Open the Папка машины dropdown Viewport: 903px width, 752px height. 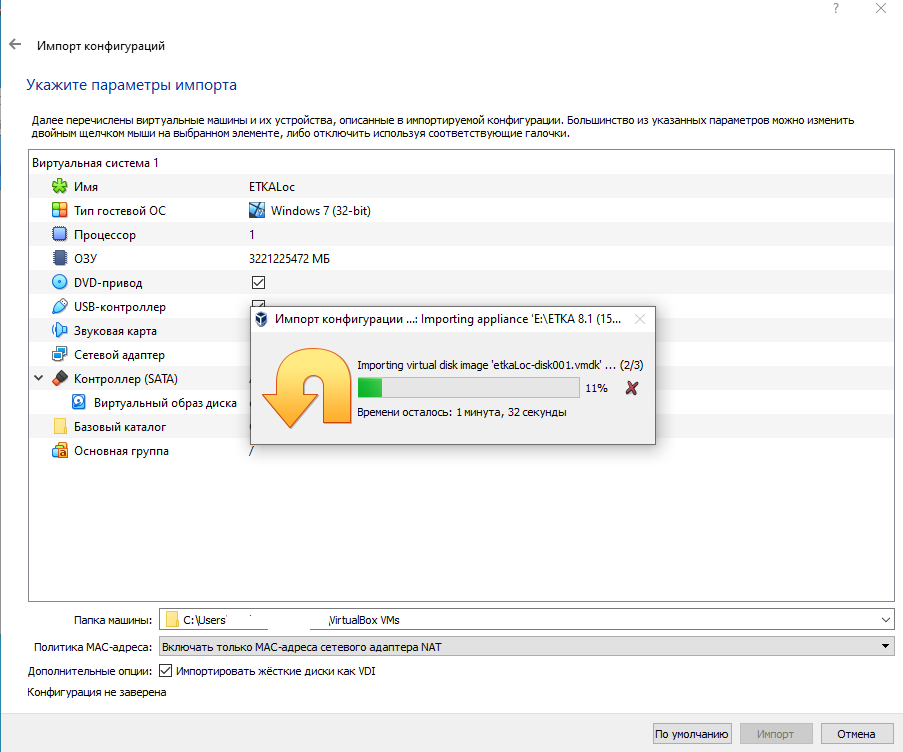885,620
